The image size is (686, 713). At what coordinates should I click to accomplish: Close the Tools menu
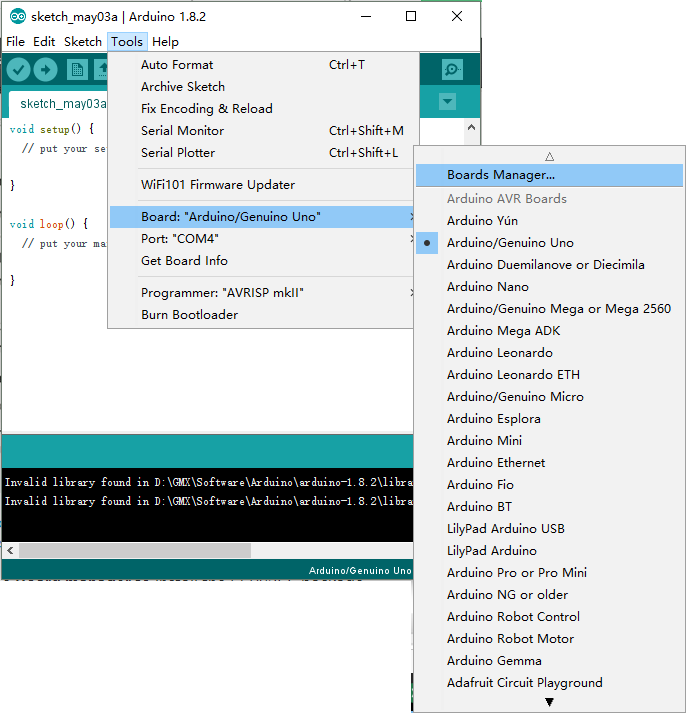pyautogui.click(x=127, y=42)
